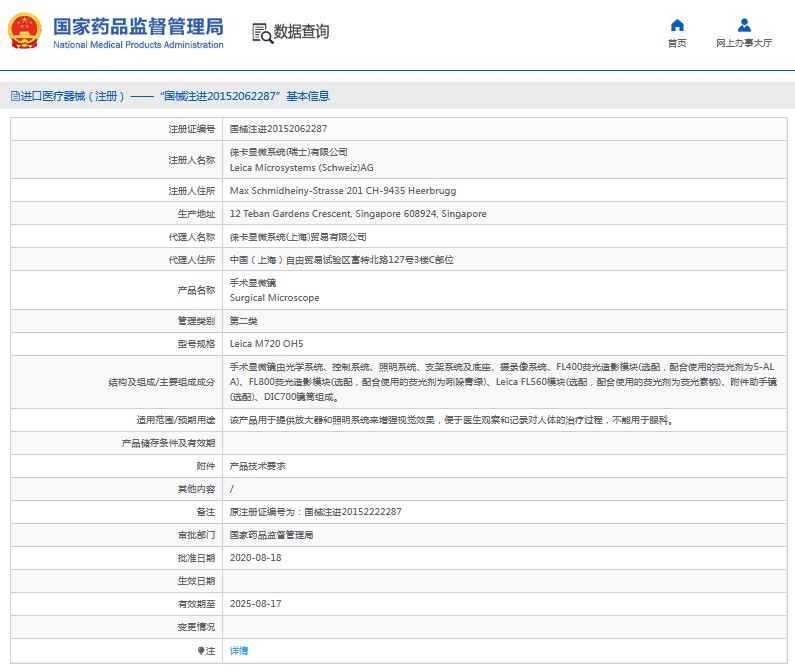Select registration number 国械注进20152062287 cell
This screenshot has height=671, width=795.
point(278,129)
